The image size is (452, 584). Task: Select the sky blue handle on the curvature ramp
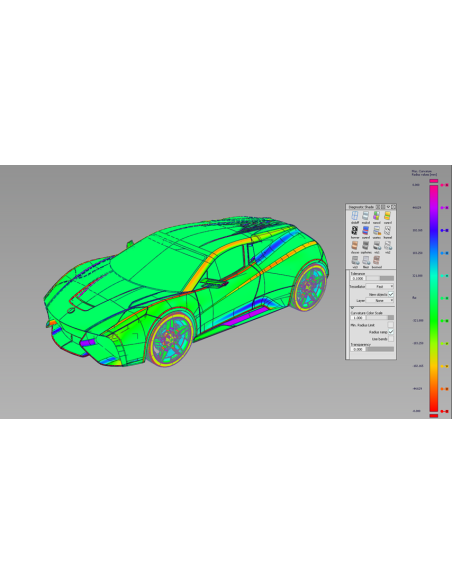tap(444, 253)
